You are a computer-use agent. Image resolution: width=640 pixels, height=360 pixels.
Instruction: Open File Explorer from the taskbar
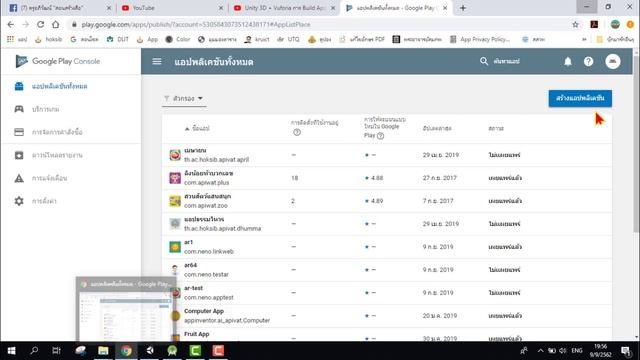pyautogui.click(x=103, y=351)
